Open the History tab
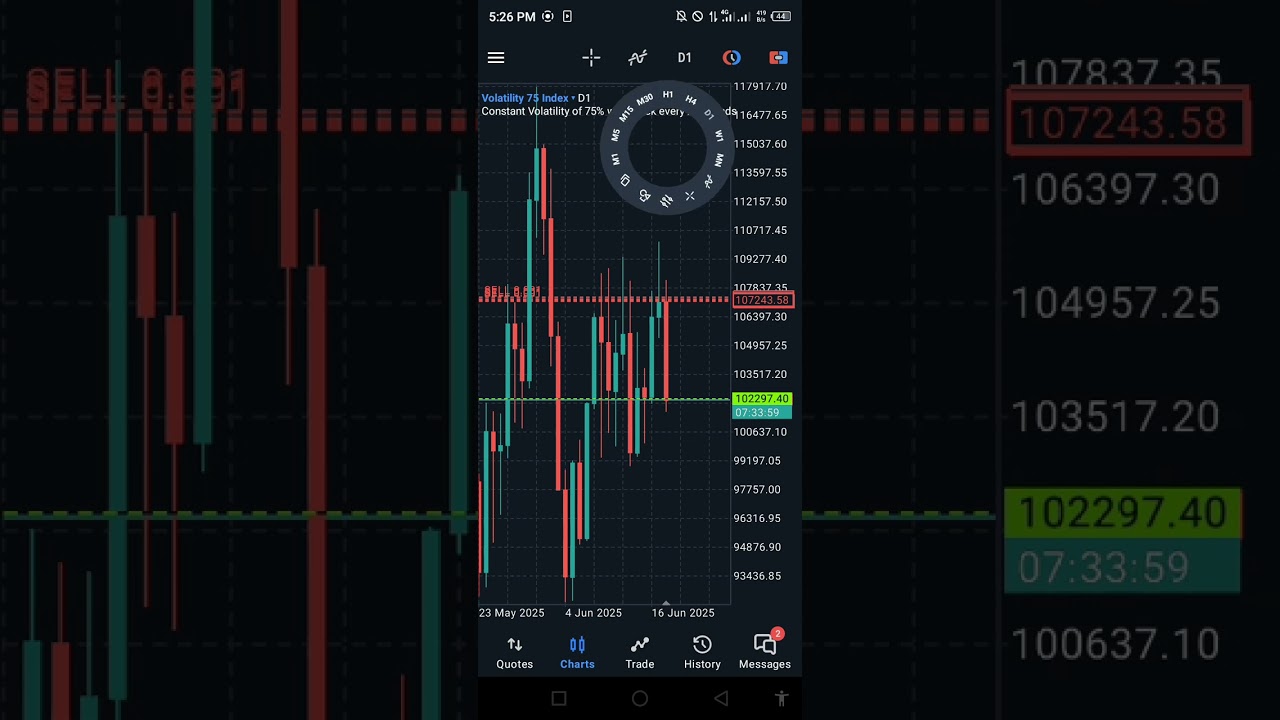This screenshot has width=1280, height=720. [702, 653]
